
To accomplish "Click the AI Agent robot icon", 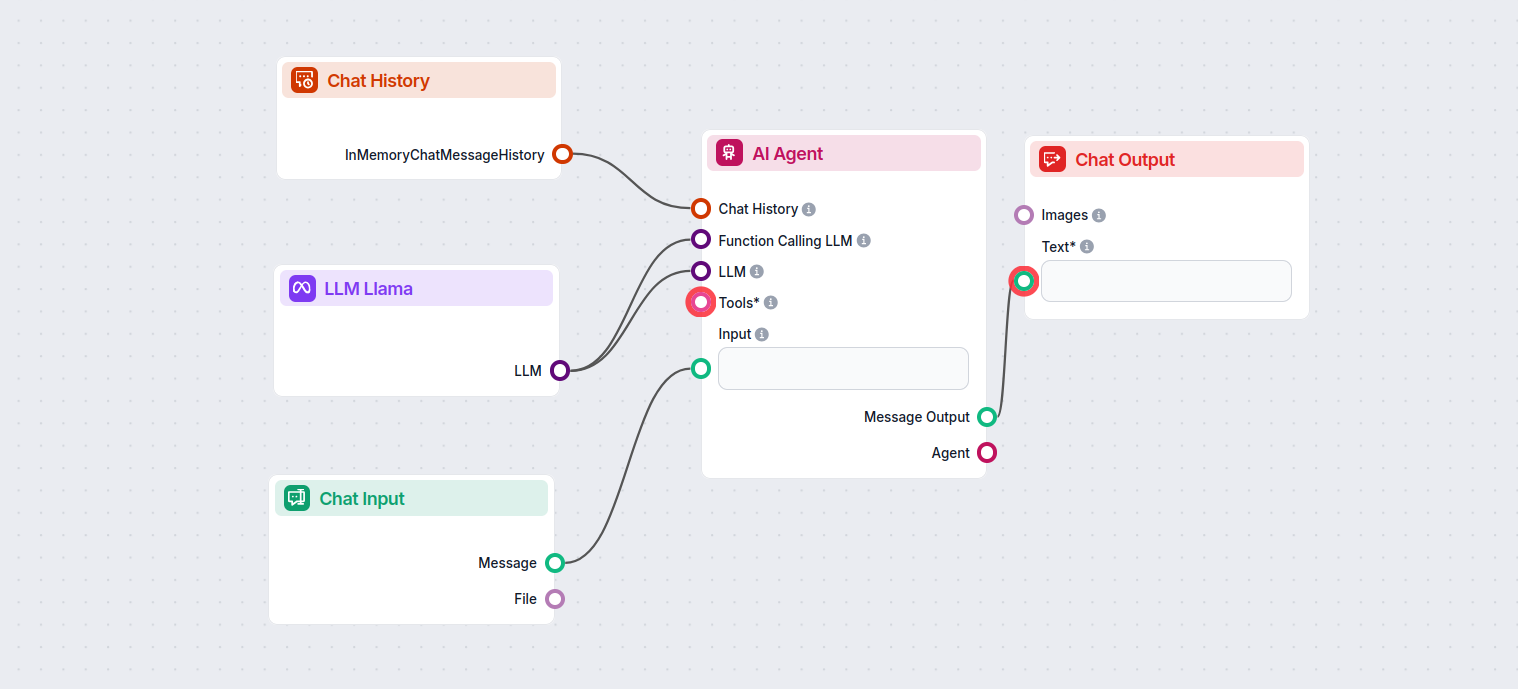I will 729,153.
